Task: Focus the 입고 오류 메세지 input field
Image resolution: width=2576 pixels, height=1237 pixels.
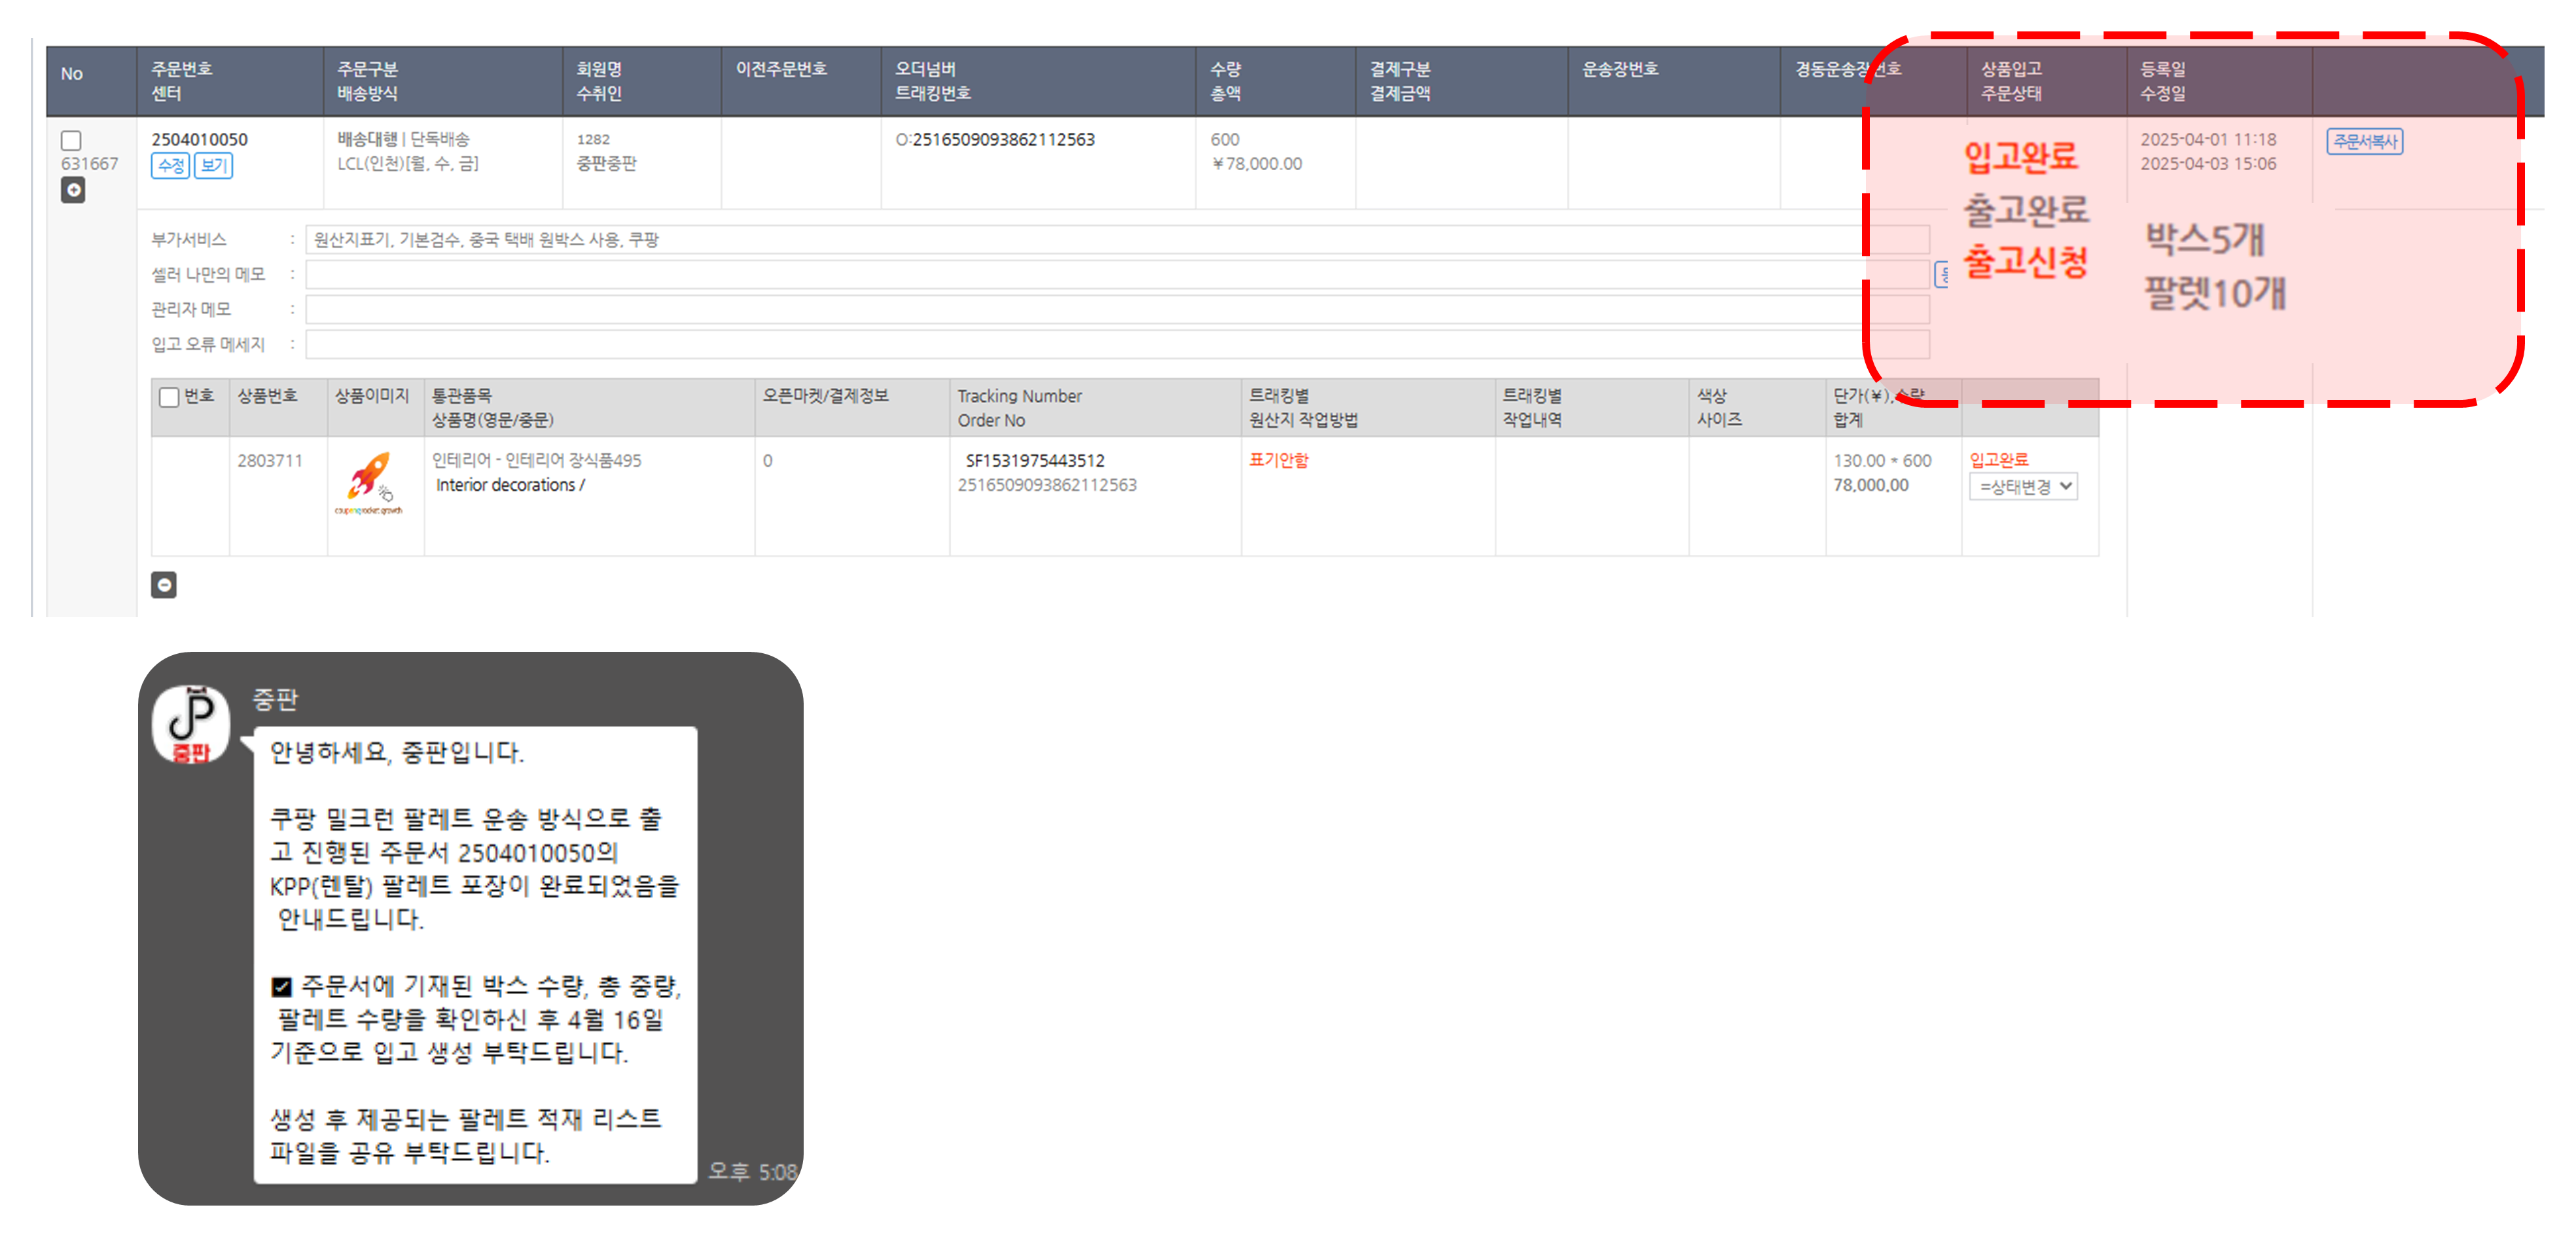Action: point(1117,344)
